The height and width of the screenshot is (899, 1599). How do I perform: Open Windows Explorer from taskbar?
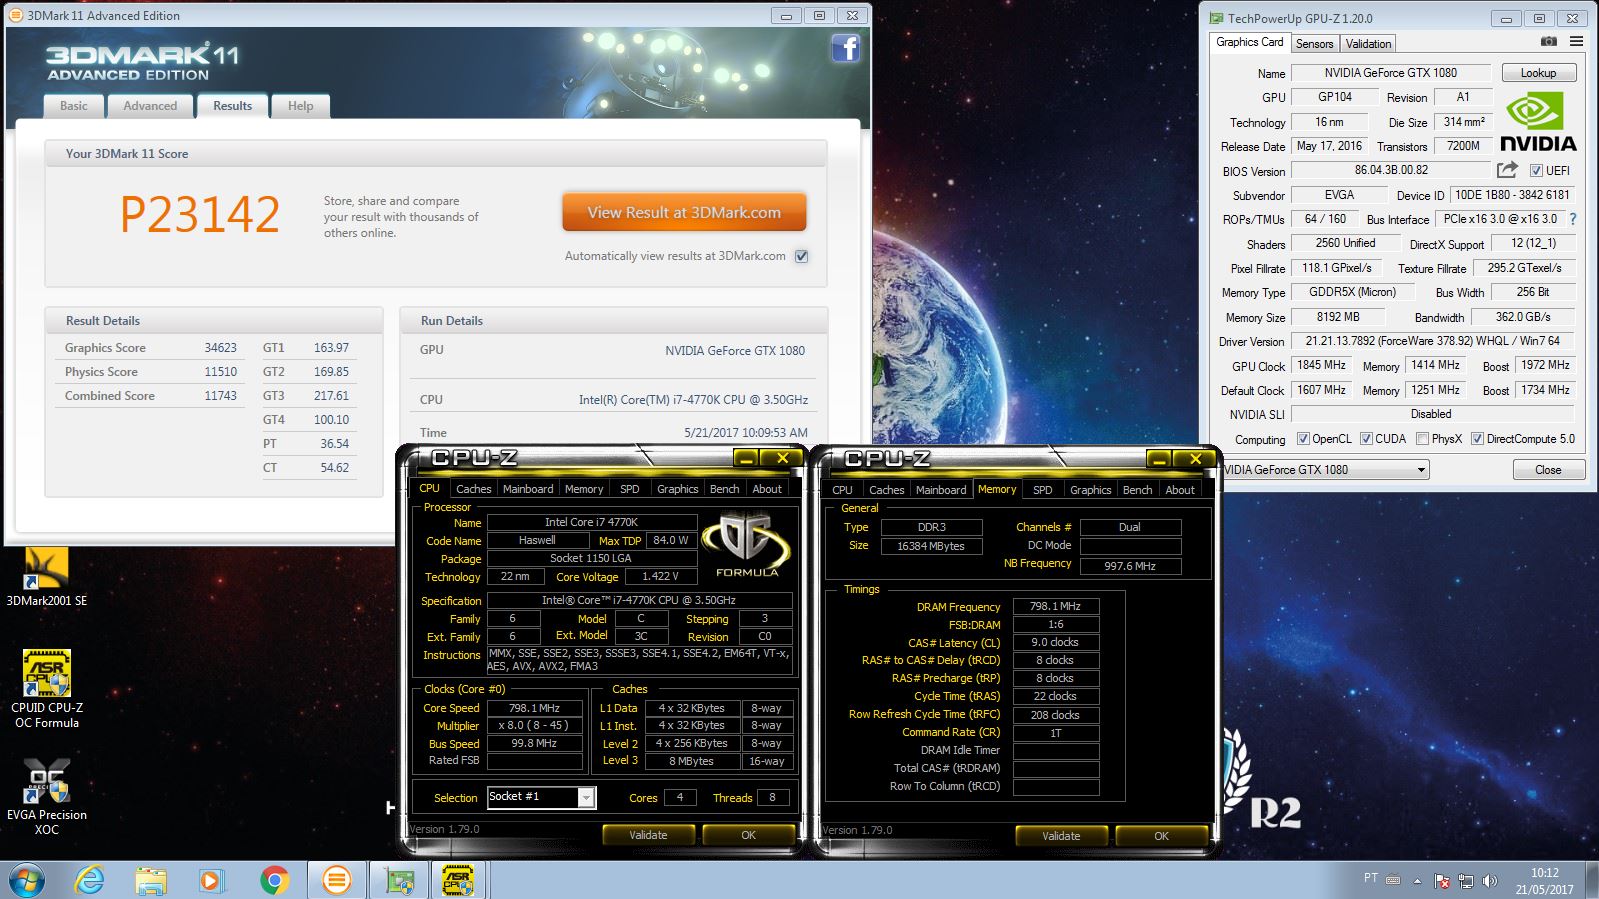coord(150,880)
